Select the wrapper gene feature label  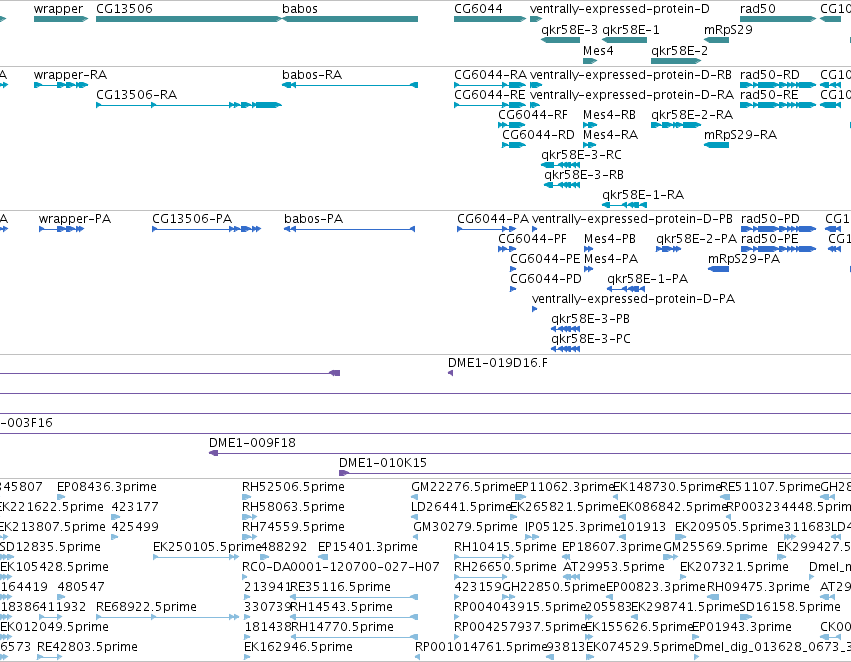58,9
